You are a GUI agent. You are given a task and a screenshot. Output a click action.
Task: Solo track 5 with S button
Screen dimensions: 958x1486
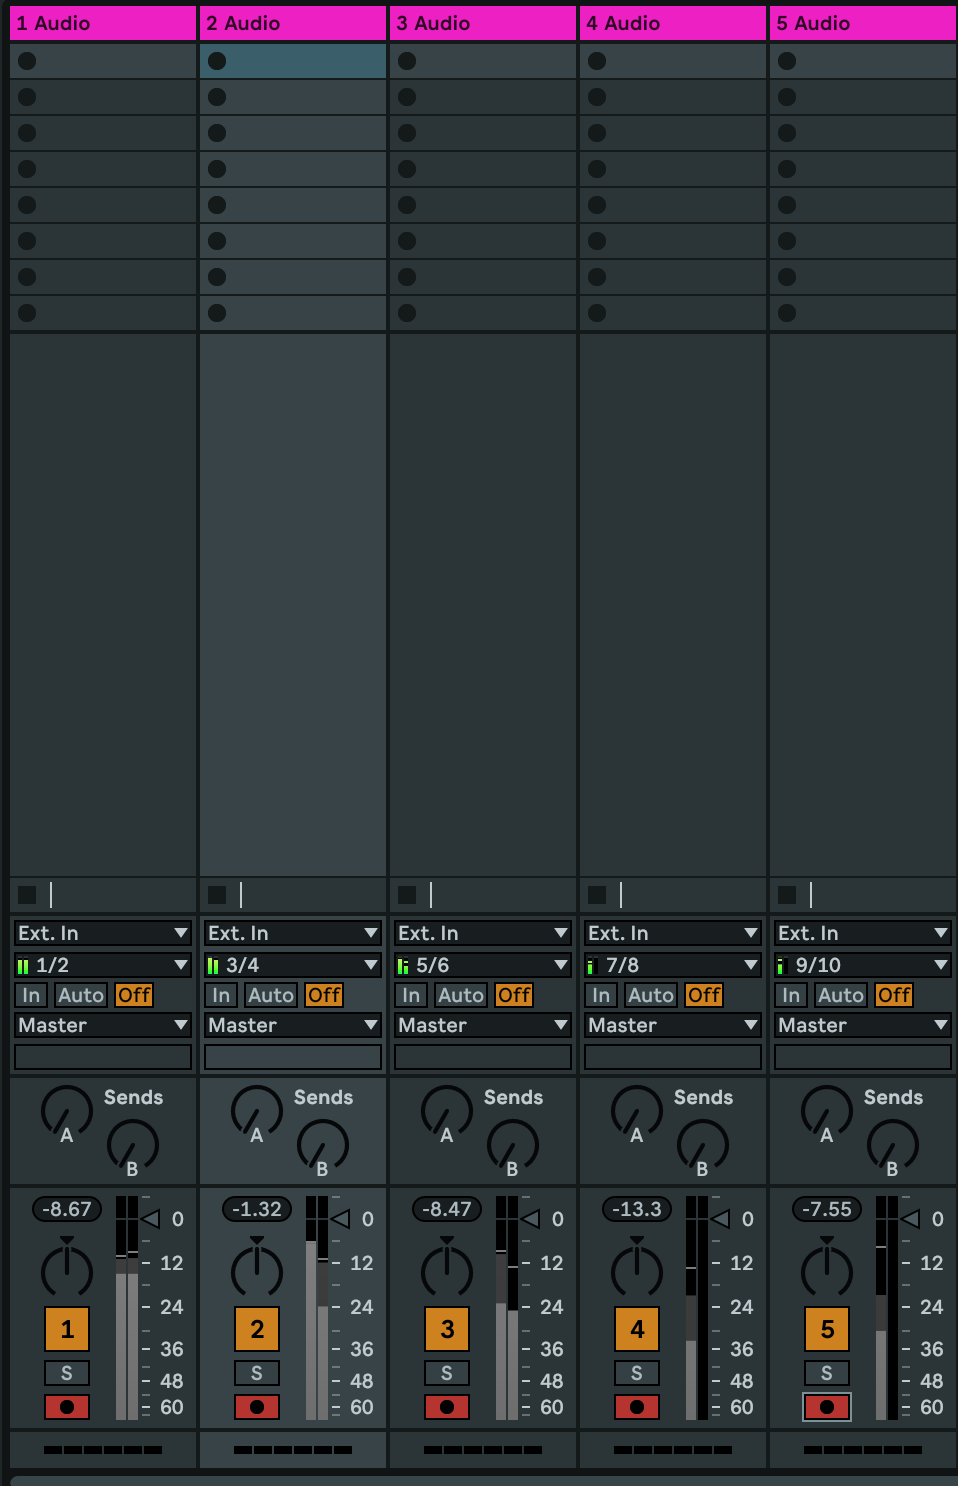tap(827, 1373)
